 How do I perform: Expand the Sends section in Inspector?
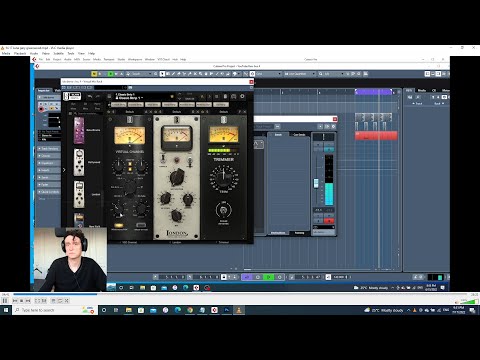coord(49,177)
